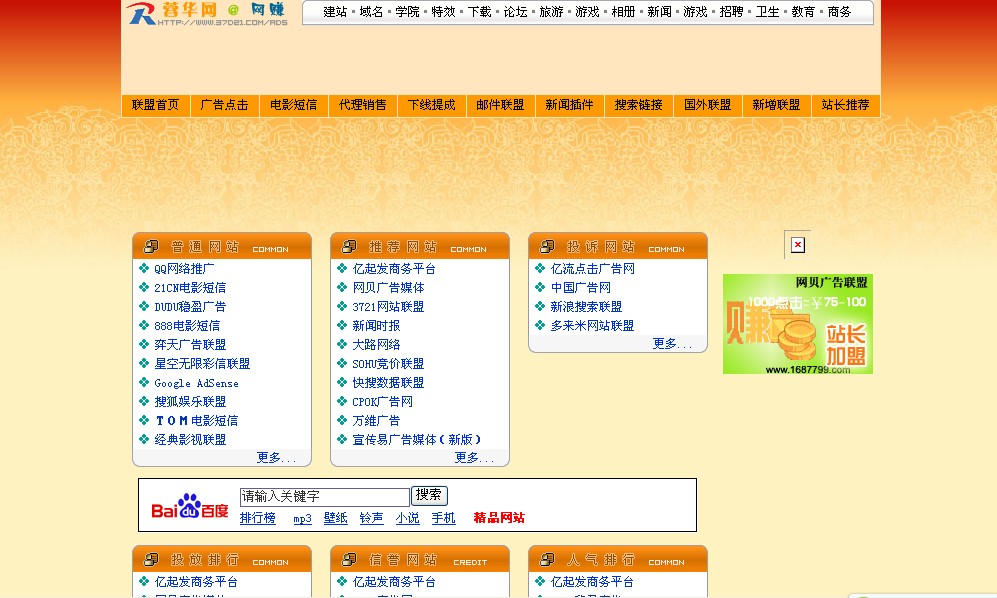Open the TOM电影短信 link

(196, 421)
